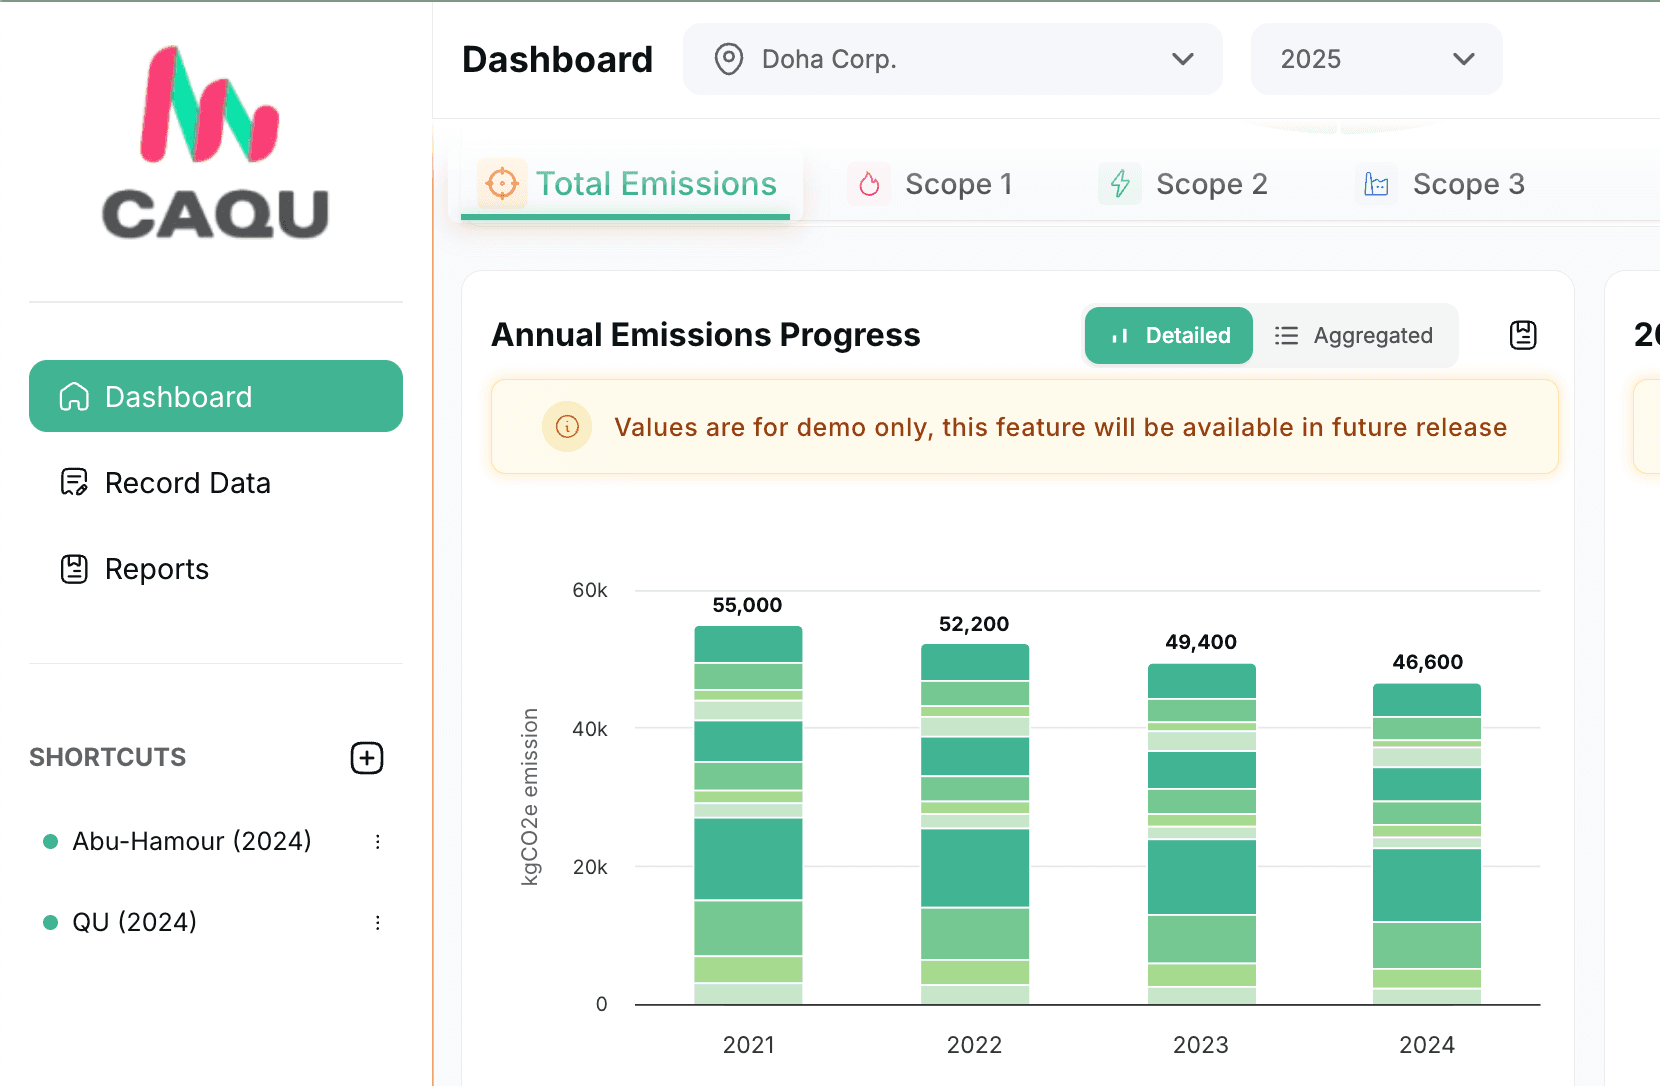Switch to the Scope 2 tab
Screen dimensions: 1660x1086
1184,184
